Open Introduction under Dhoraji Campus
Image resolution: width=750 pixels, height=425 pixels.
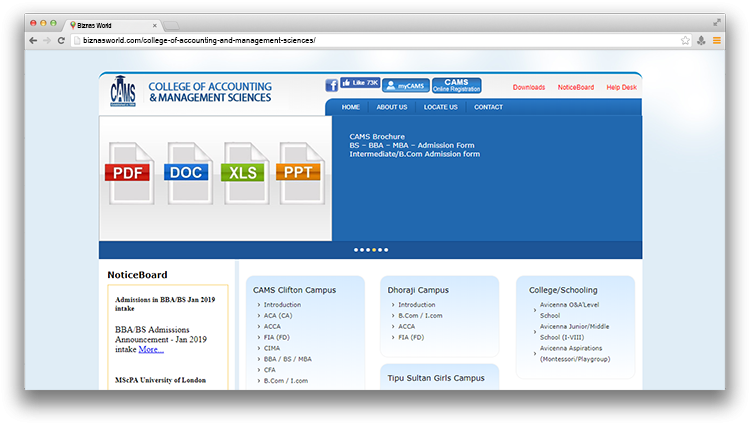pyautogui.click(x=417, y=305)
